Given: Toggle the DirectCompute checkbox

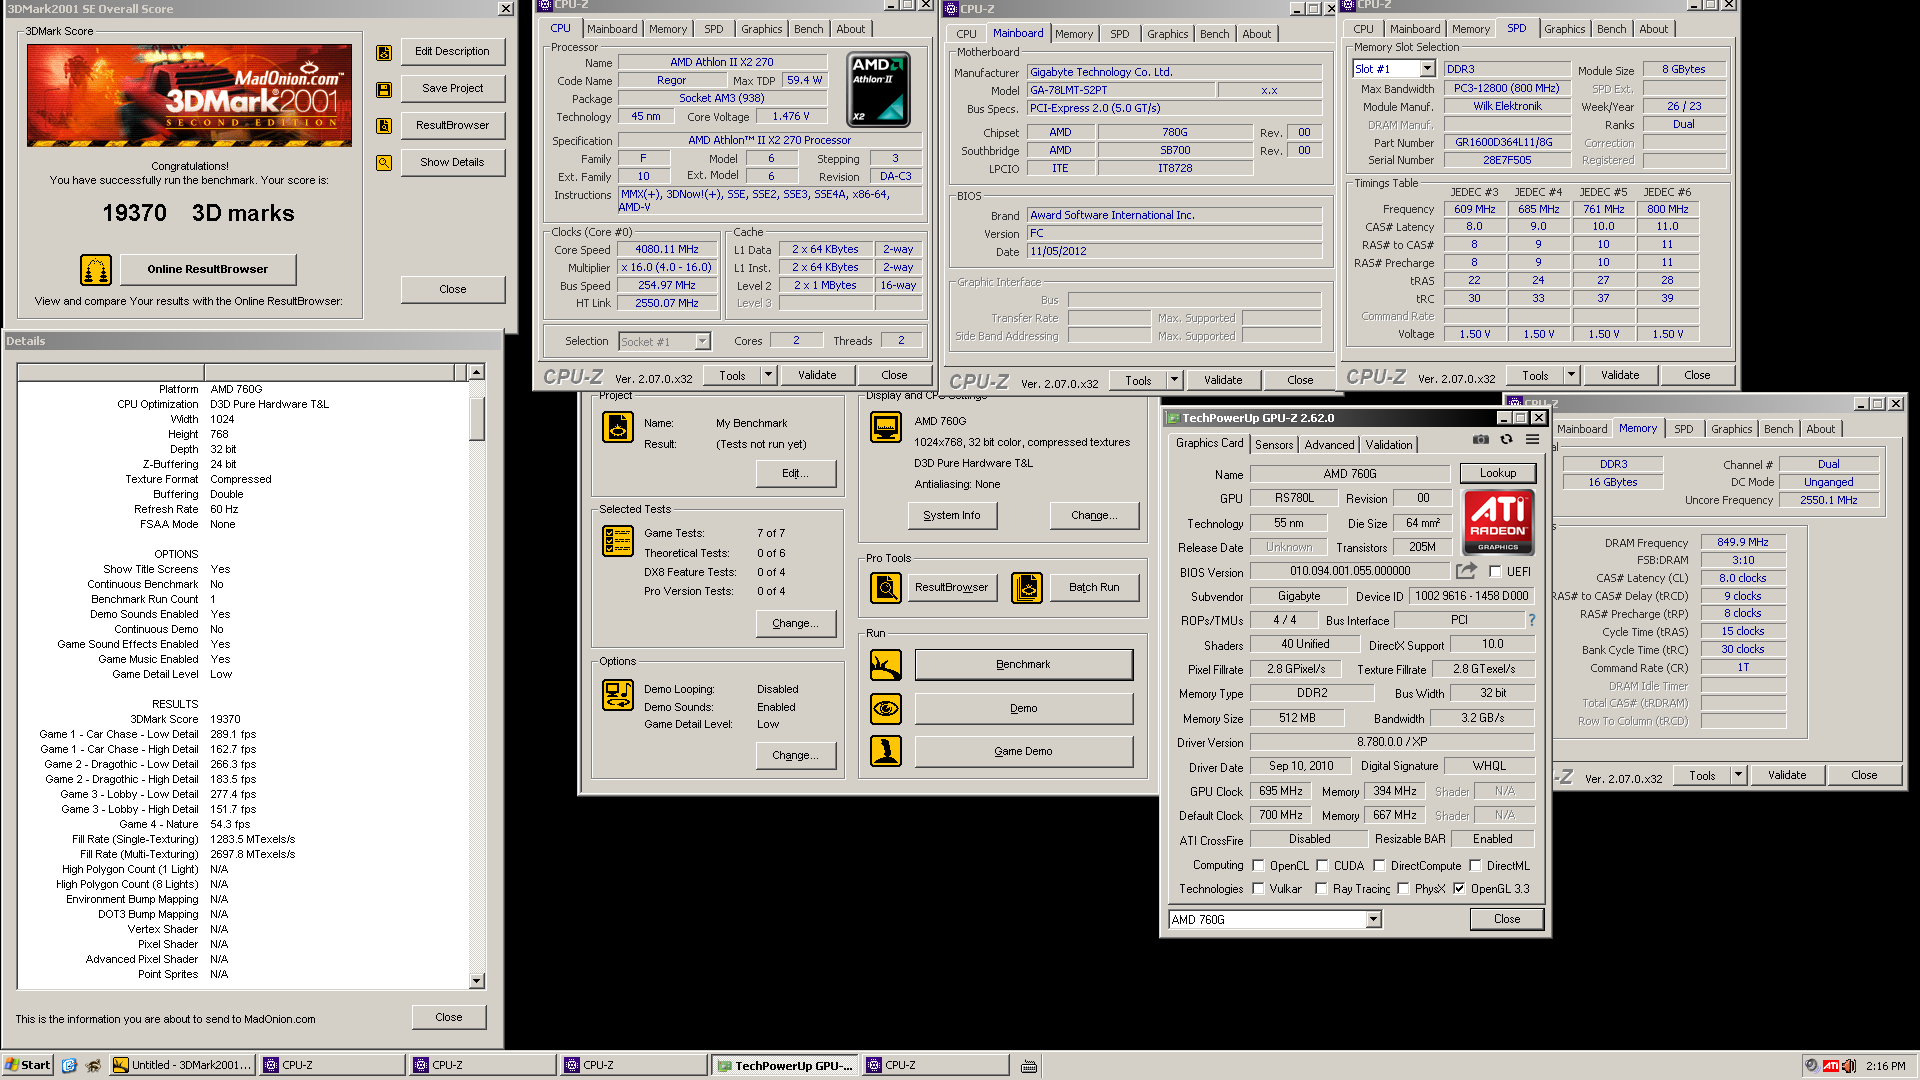Looking at the screenshot, I should (x=1379, y=866).
